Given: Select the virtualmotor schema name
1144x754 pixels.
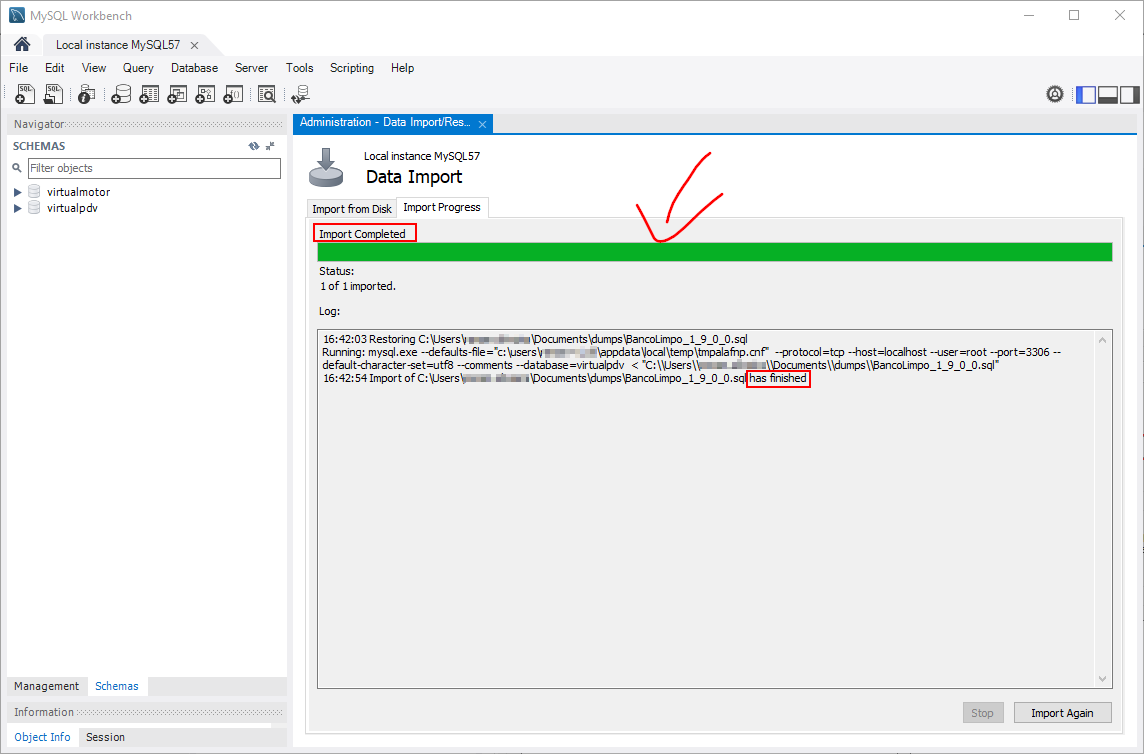Looking at the screenshot, I should 78,192.
